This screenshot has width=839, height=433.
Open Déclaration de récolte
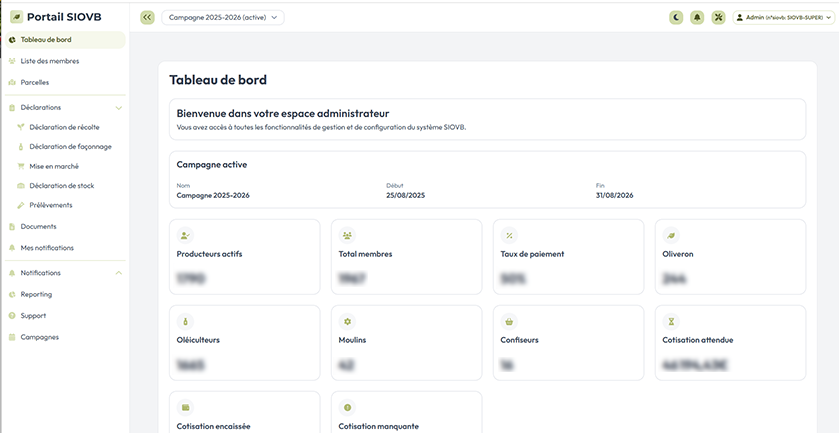click(x=64, y=127)
